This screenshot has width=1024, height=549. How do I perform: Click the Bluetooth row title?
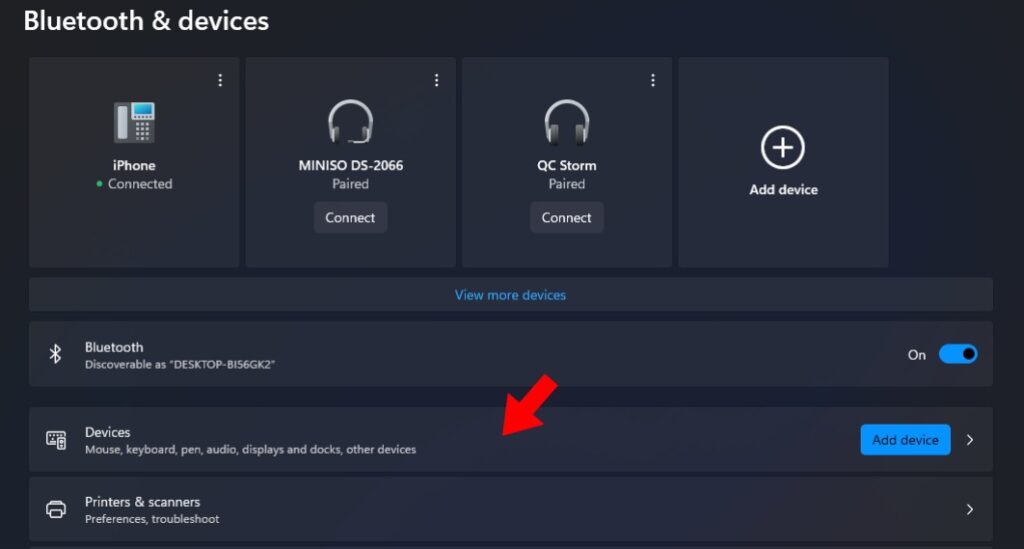[114, 347]
